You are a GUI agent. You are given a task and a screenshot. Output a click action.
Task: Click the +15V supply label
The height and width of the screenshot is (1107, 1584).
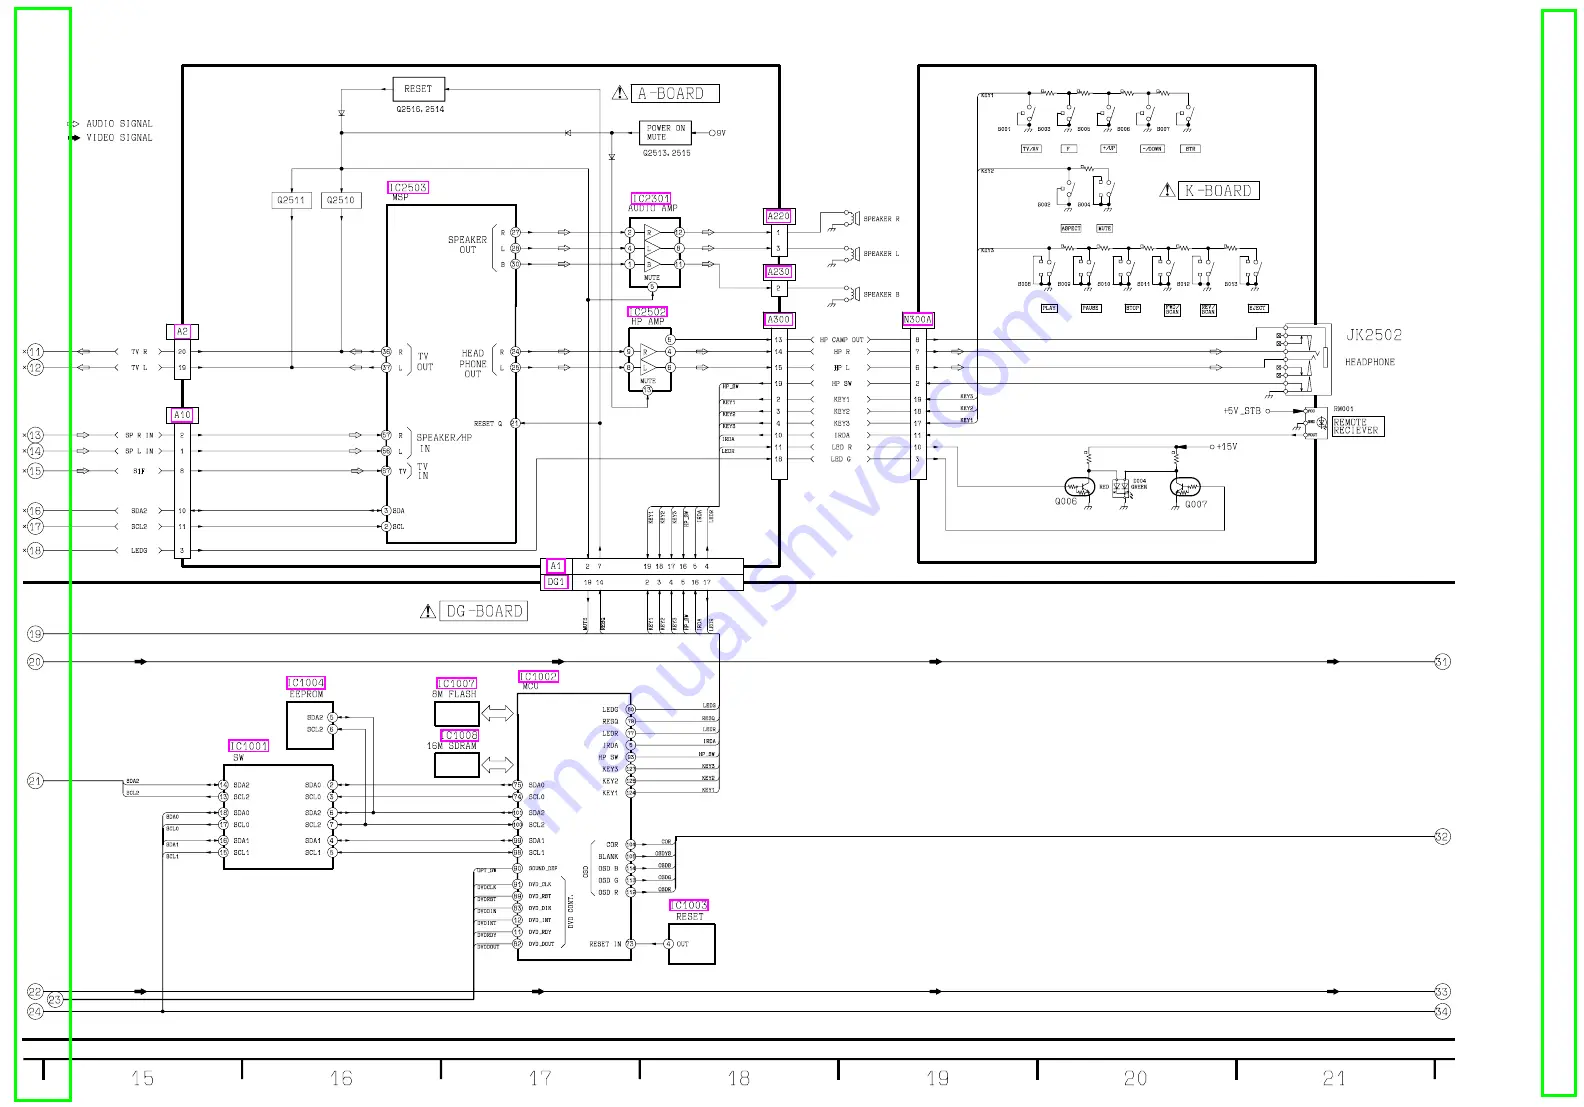tap(1227, 447)
